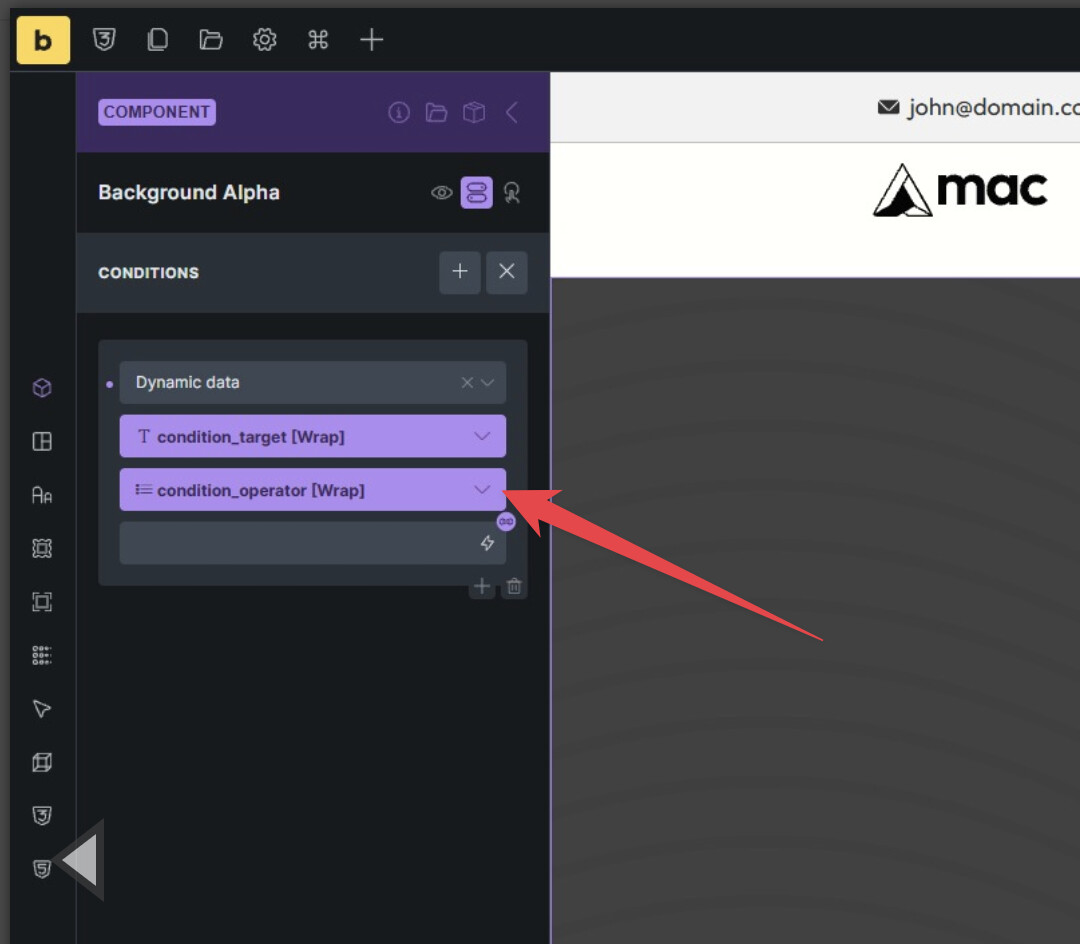Image resolution: width=1080 pixels, height=944 pixels.
Task: Close the Conditions panel with X button
Action: (507, 272)
